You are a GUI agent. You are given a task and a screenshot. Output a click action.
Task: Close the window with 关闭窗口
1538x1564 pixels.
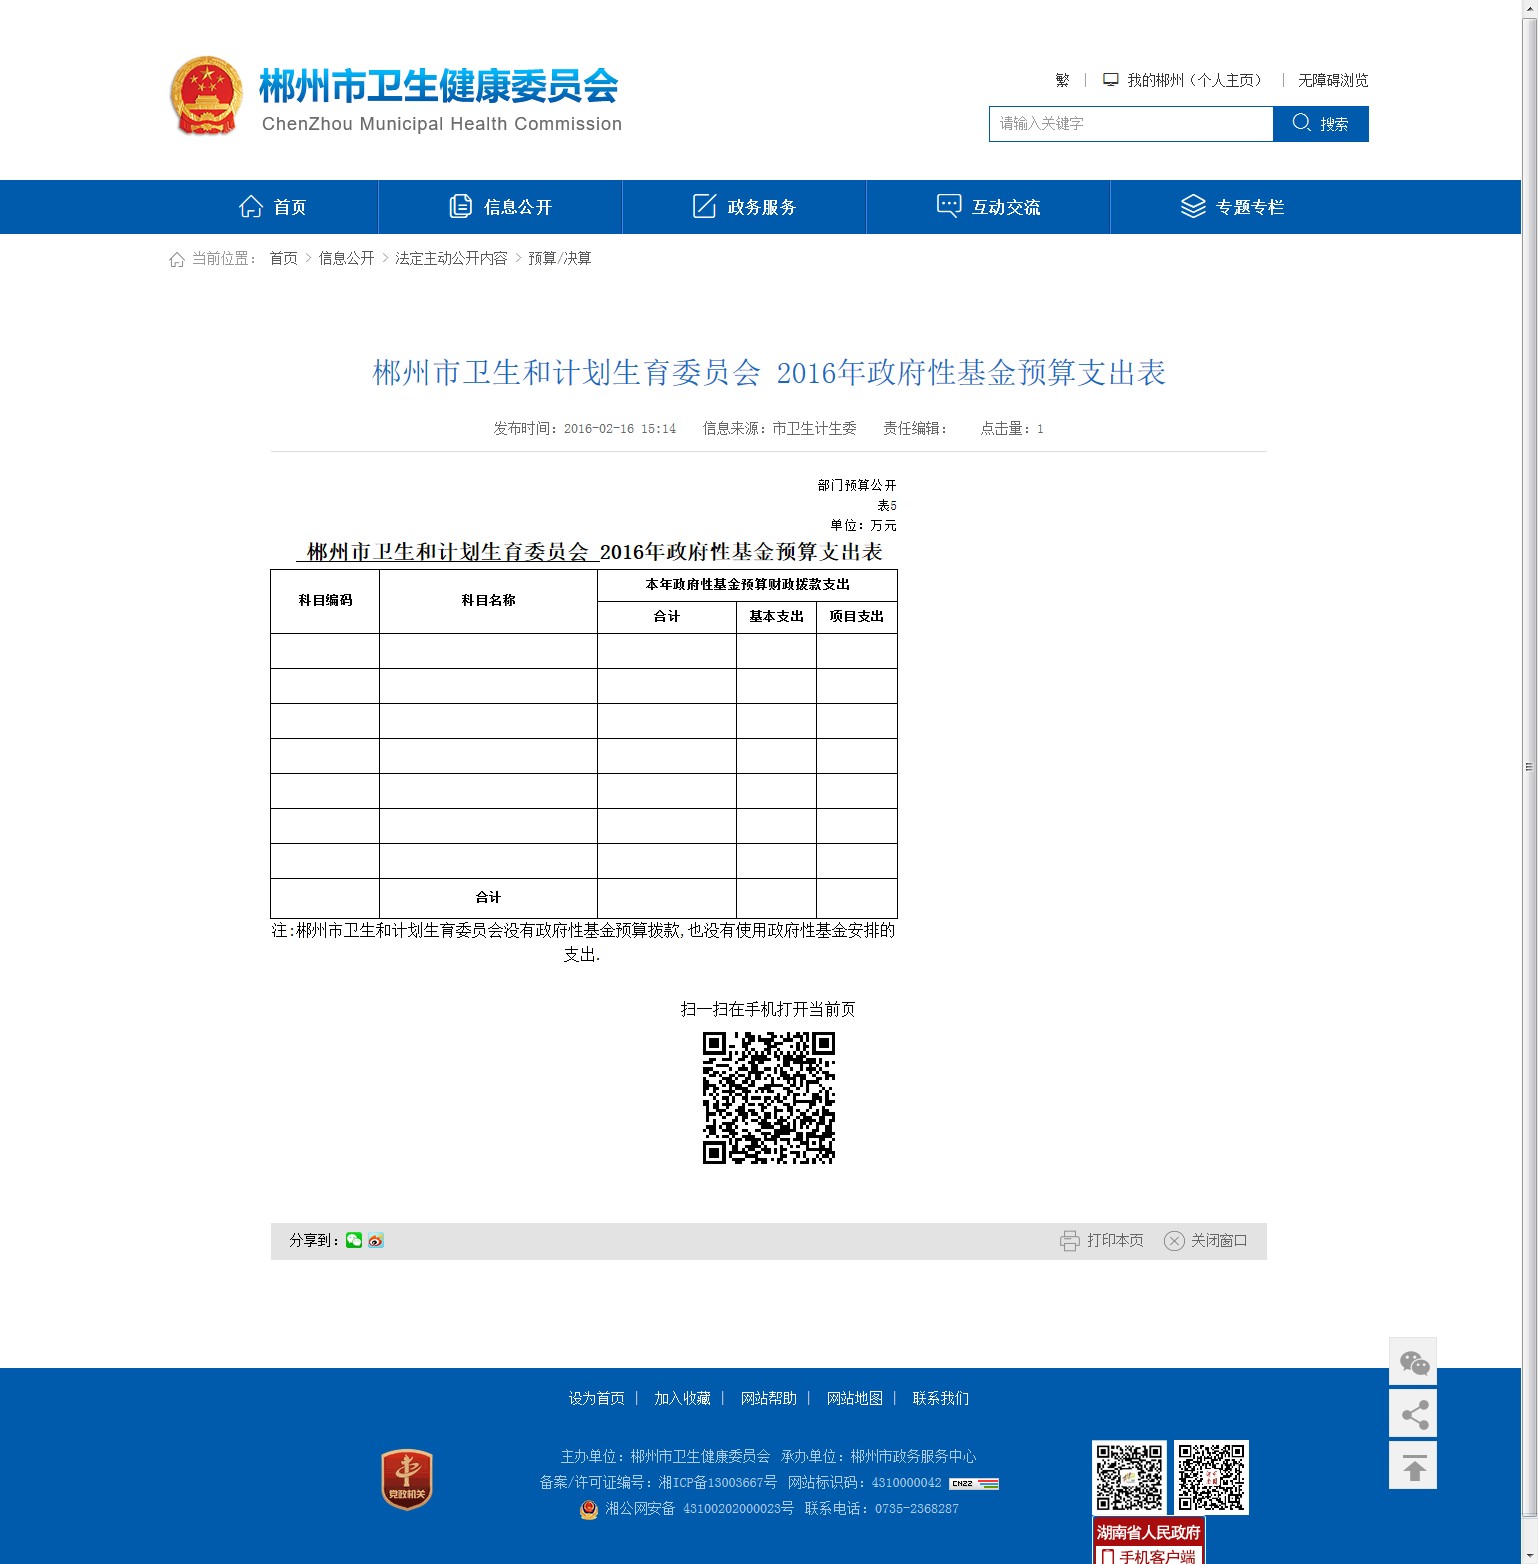[x=1206, y=1240]
